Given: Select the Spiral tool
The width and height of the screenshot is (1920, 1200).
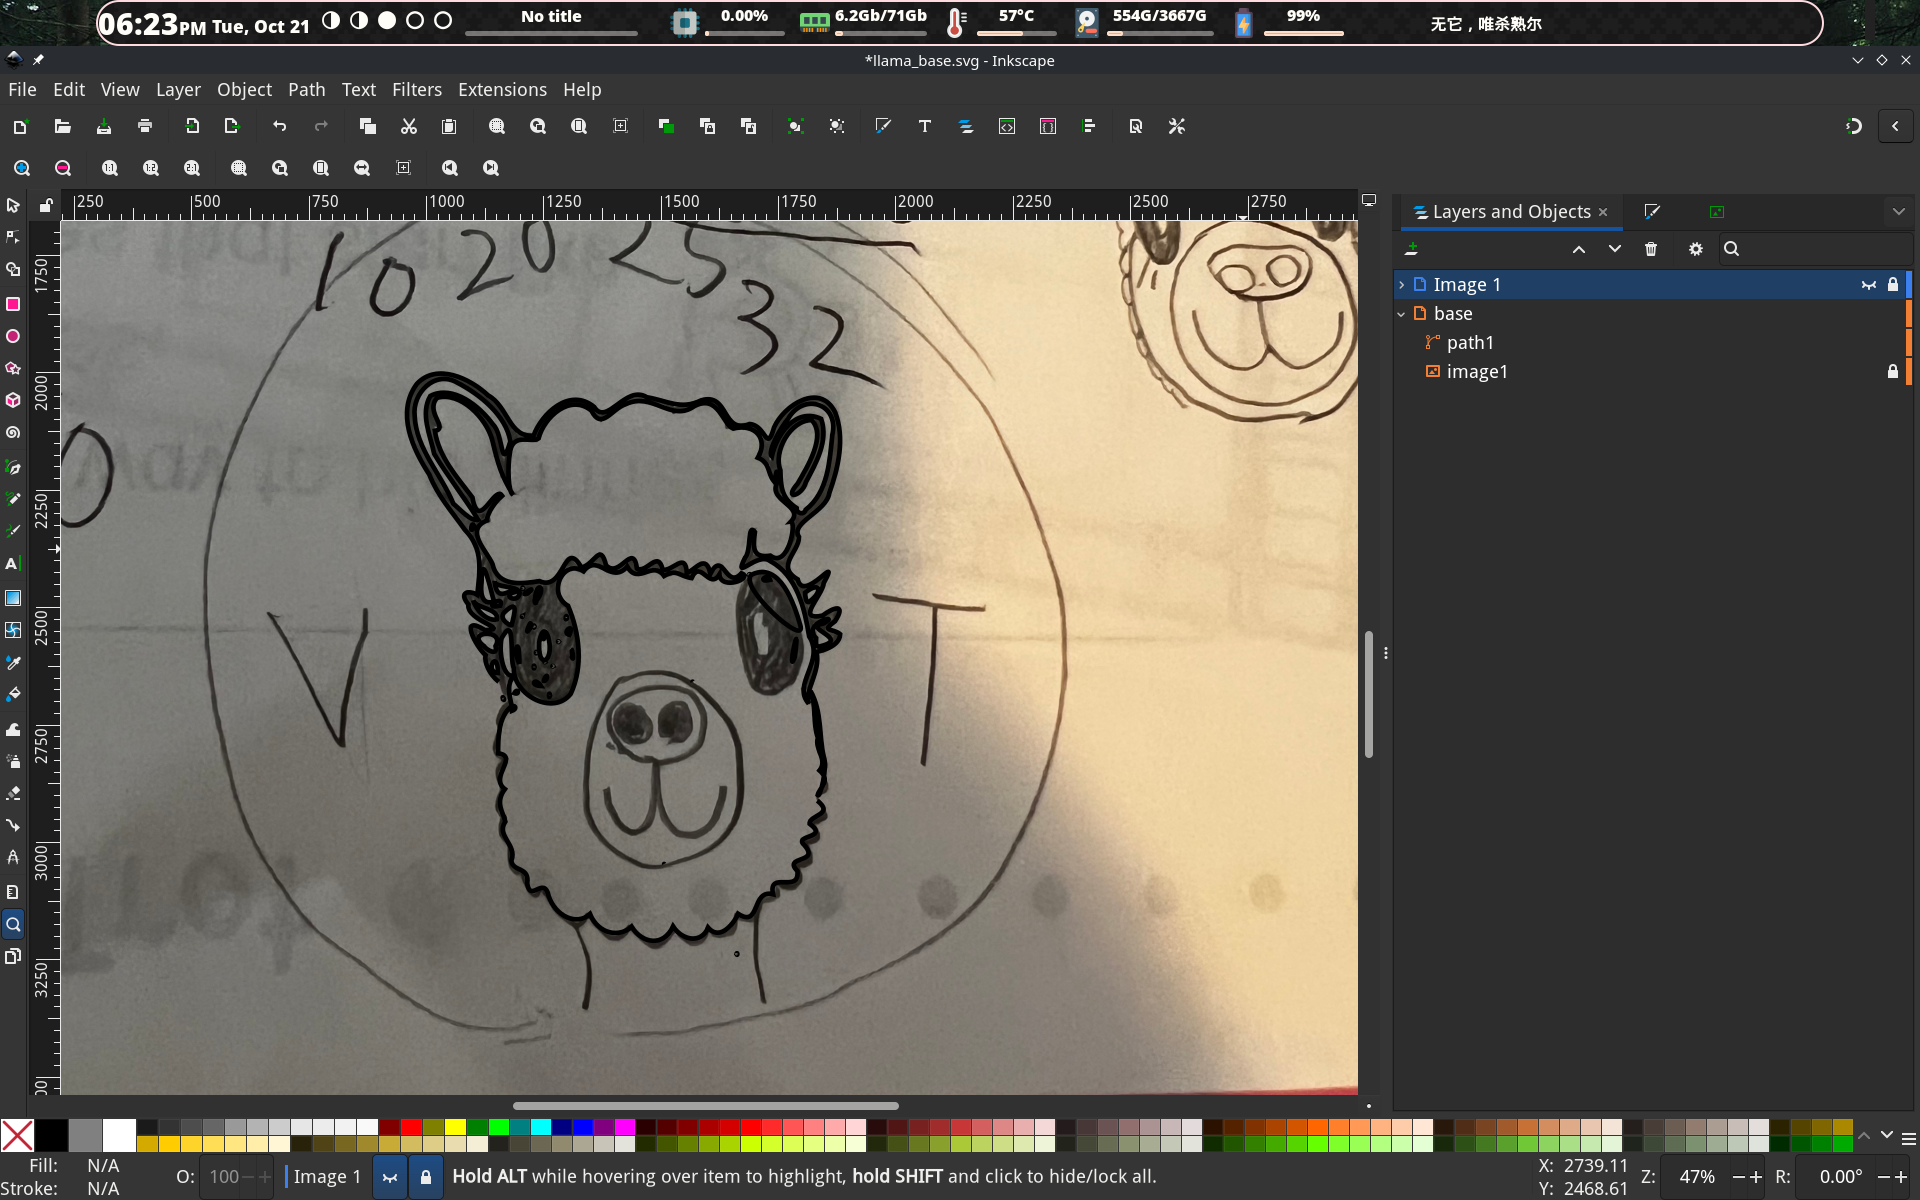Looking at the screenshot, I should (13, 433).
